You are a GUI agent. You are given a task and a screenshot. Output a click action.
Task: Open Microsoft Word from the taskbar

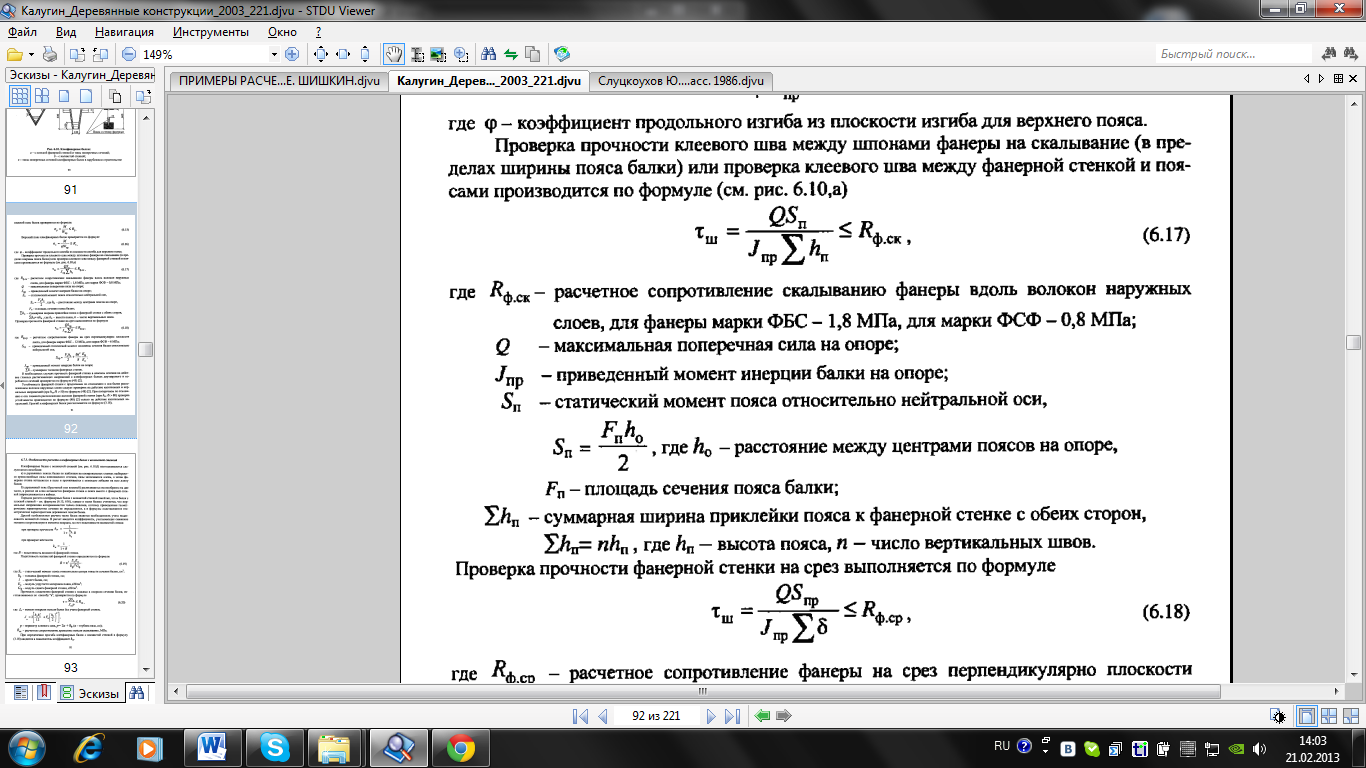(x=213, y=746)
